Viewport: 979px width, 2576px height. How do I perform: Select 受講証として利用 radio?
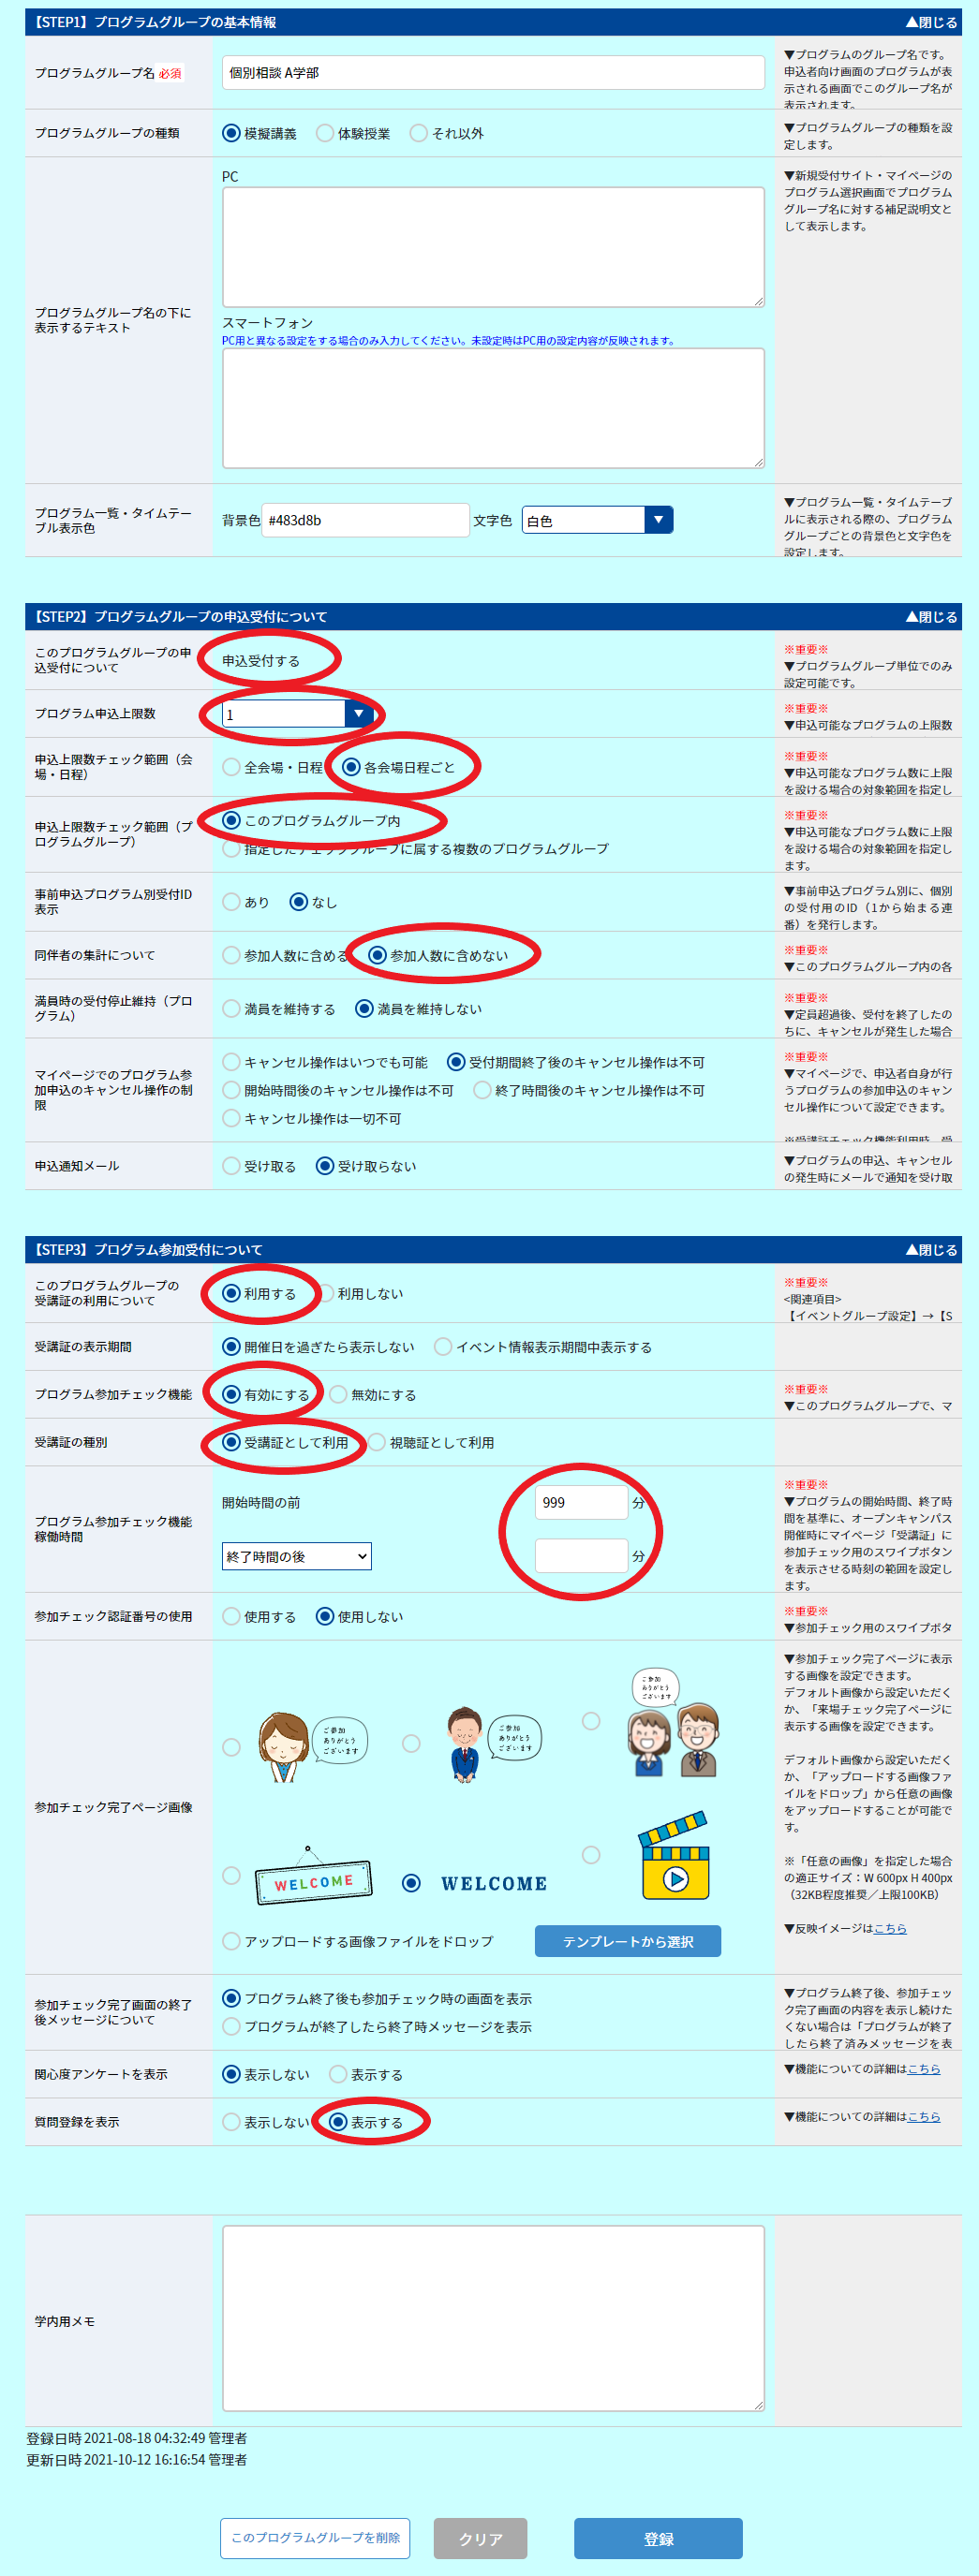click(231, 1442)
